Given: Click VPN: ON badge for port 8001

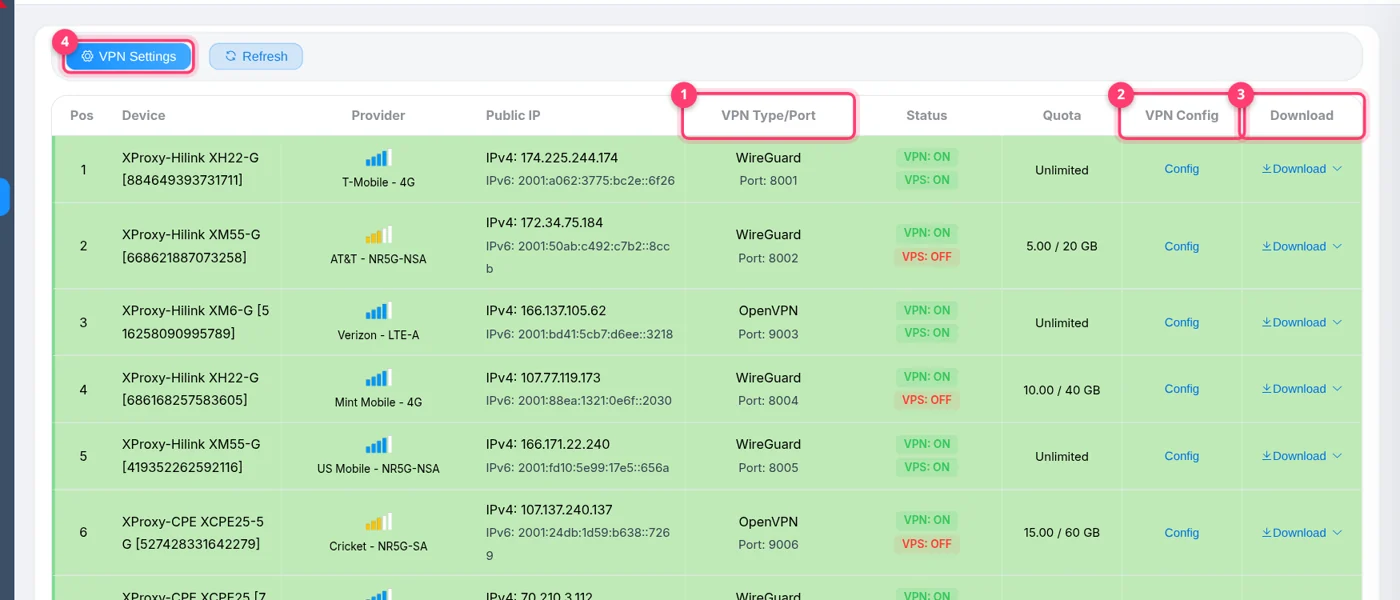Looking at the screenshot, I should tap(927, 157).
